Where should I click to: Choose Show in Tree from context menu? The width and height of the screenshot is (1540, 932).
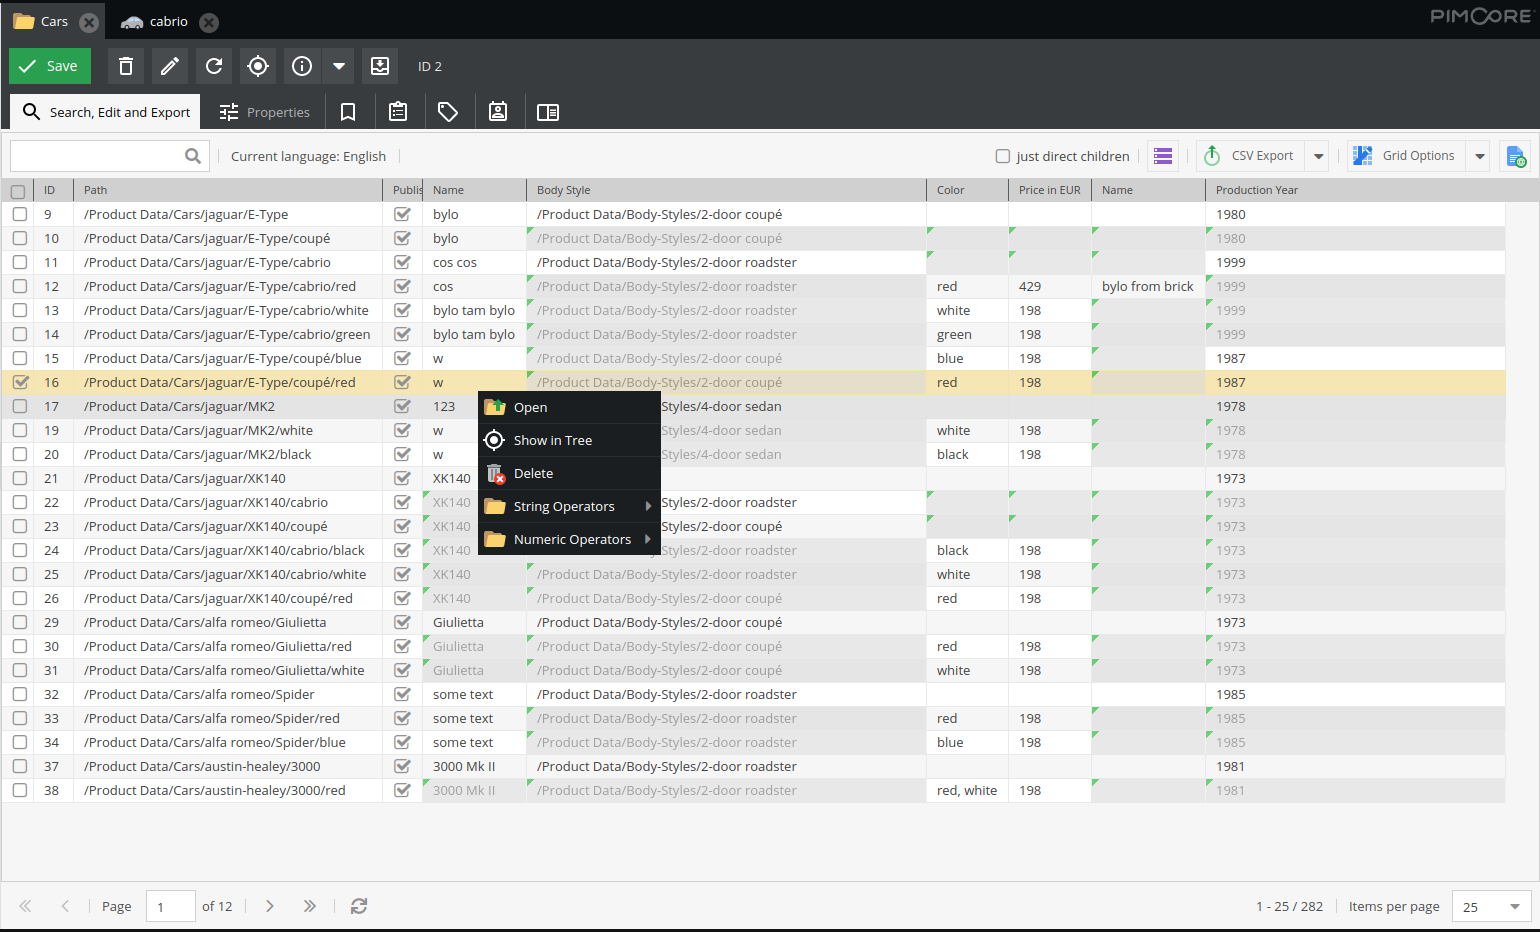point(570,440)
